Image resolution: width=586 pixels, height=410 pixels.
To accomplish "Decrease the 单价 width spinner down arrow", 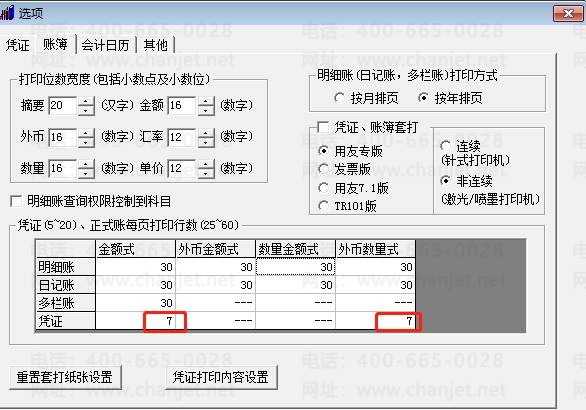I will pos(206,174).
